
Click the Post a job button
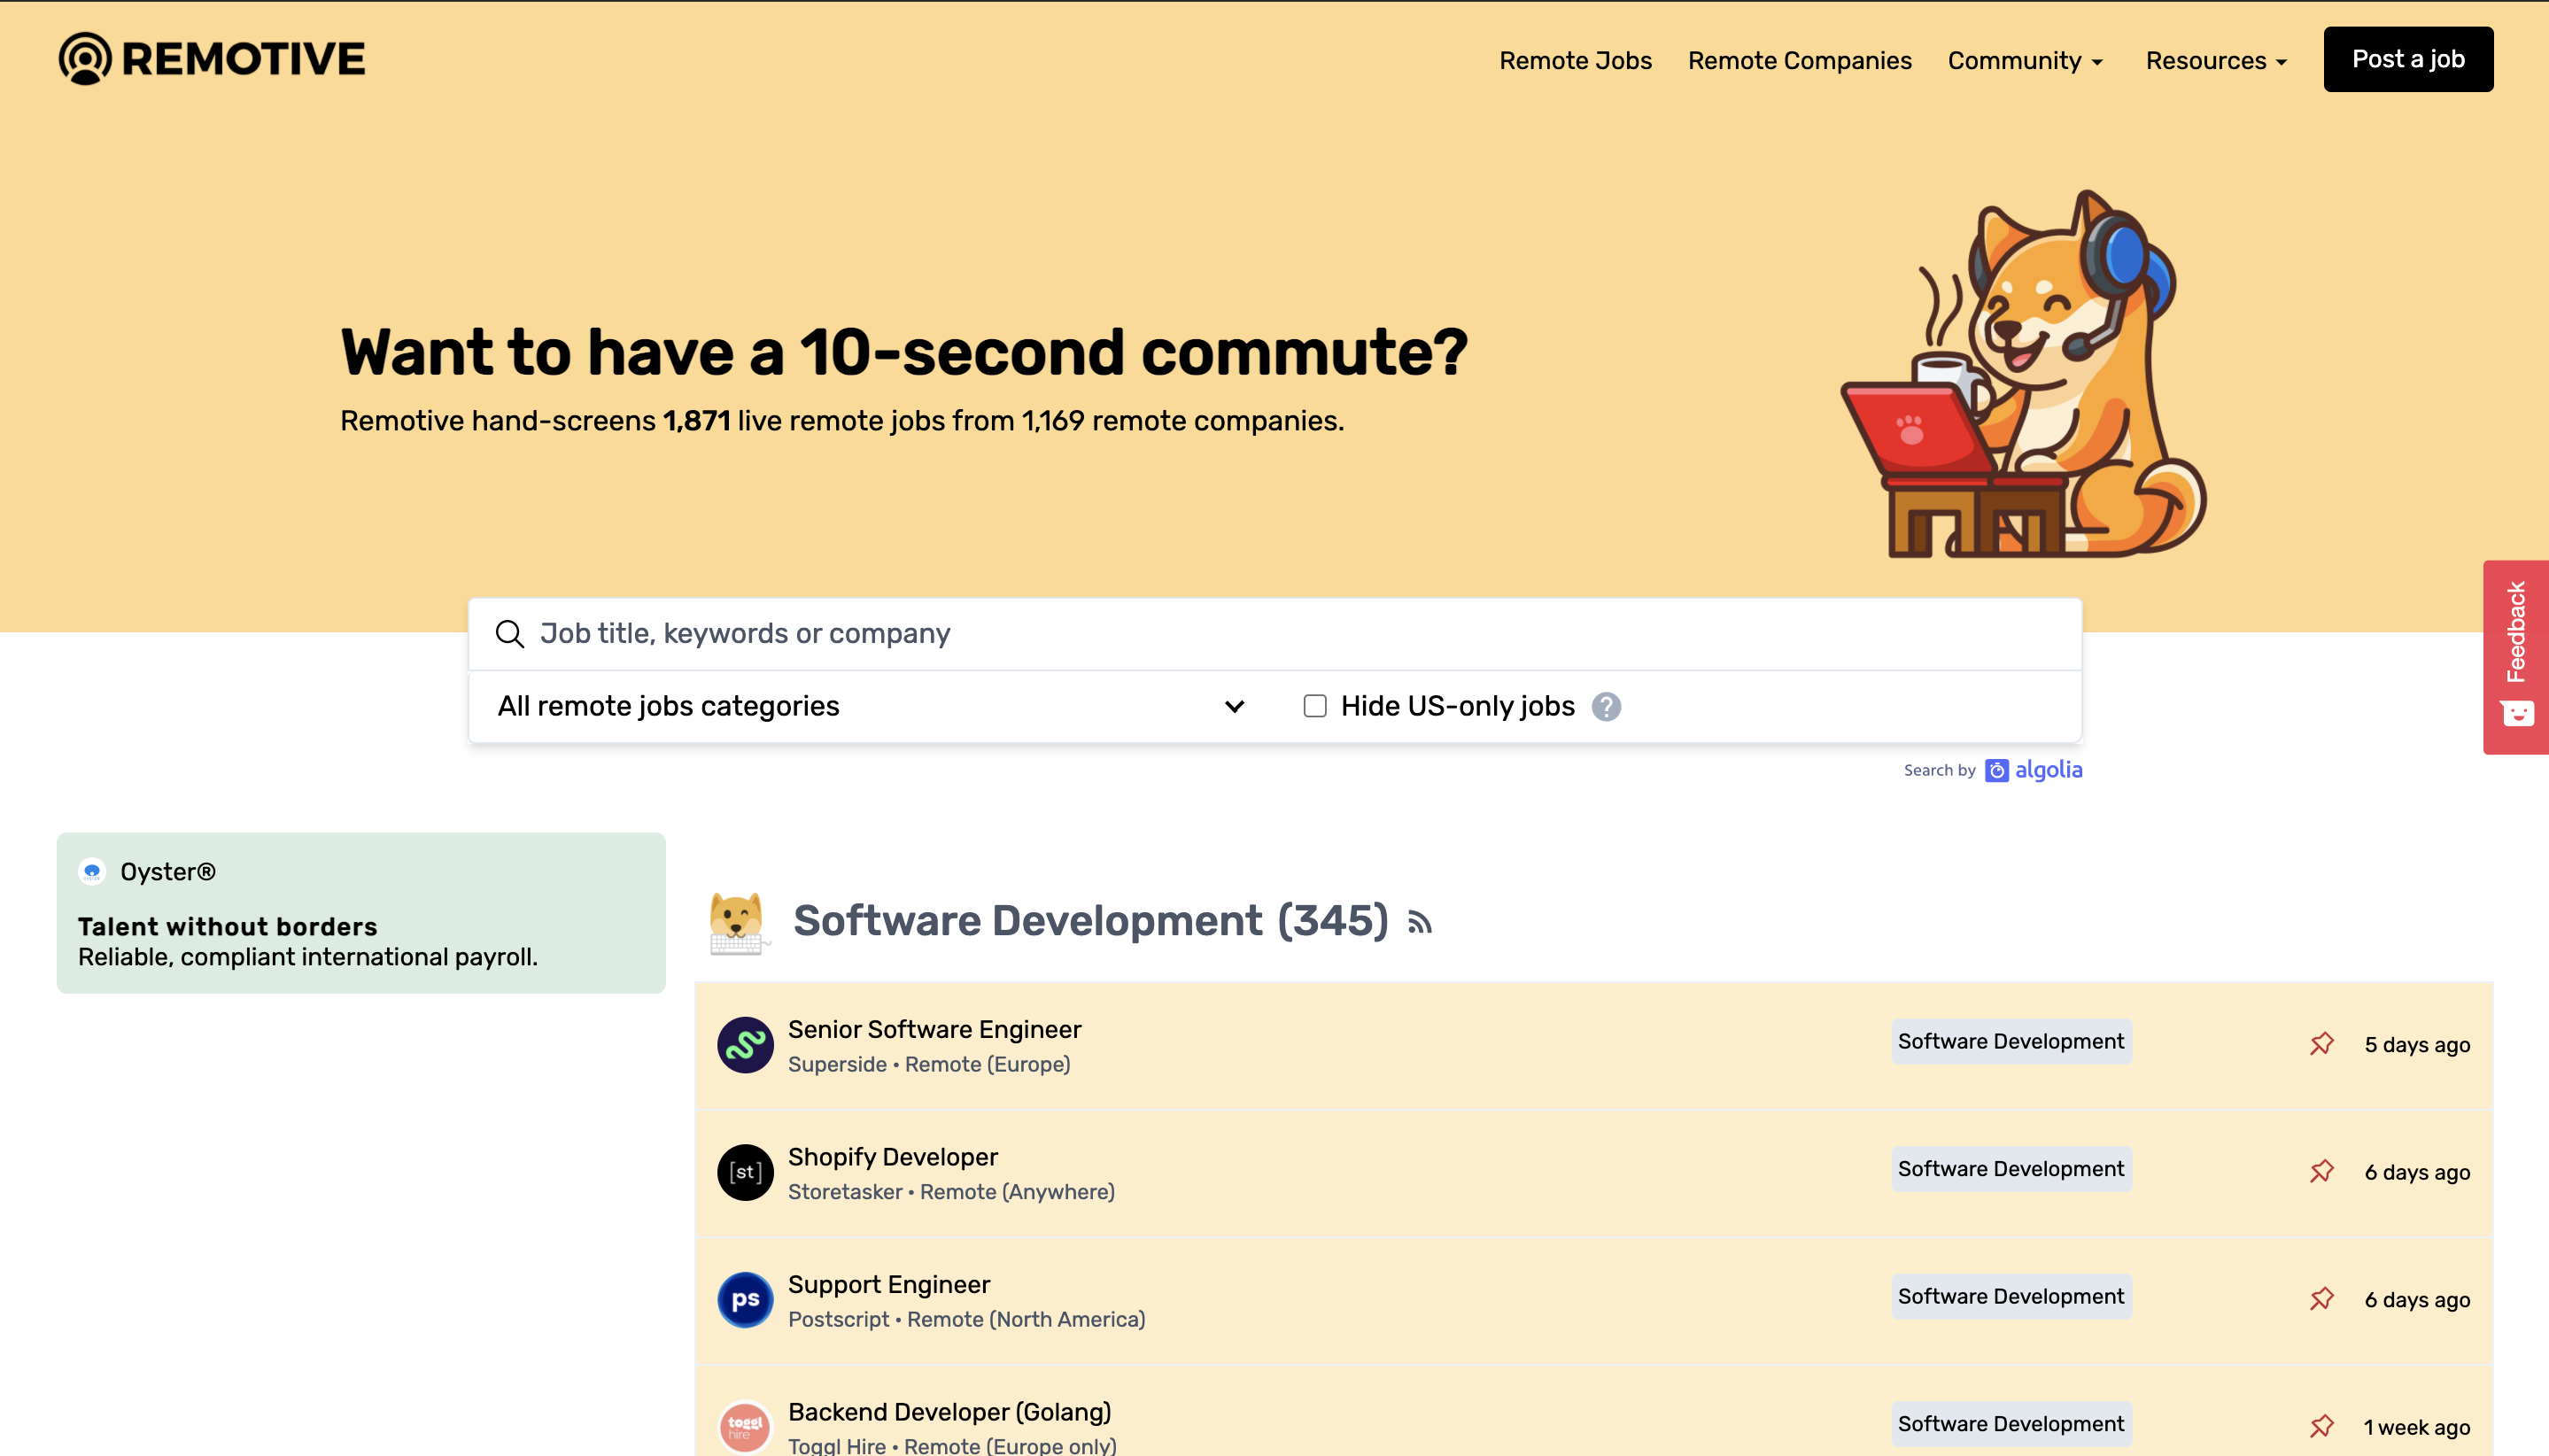click(x=2408, y=60)
